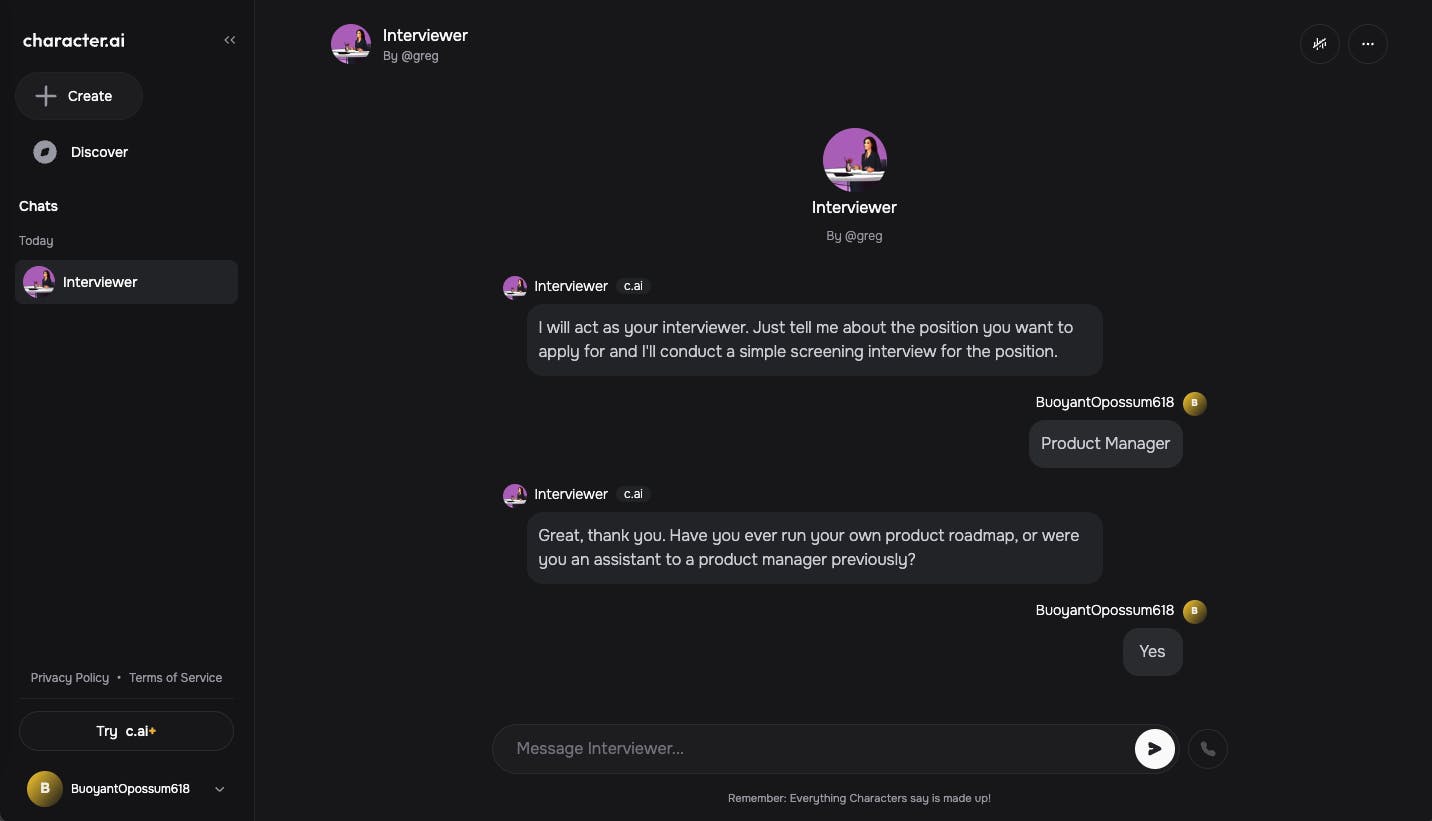Click the By @greg creator link in the header
Screen dimensions: 1432x821
(x=411, y=56)
